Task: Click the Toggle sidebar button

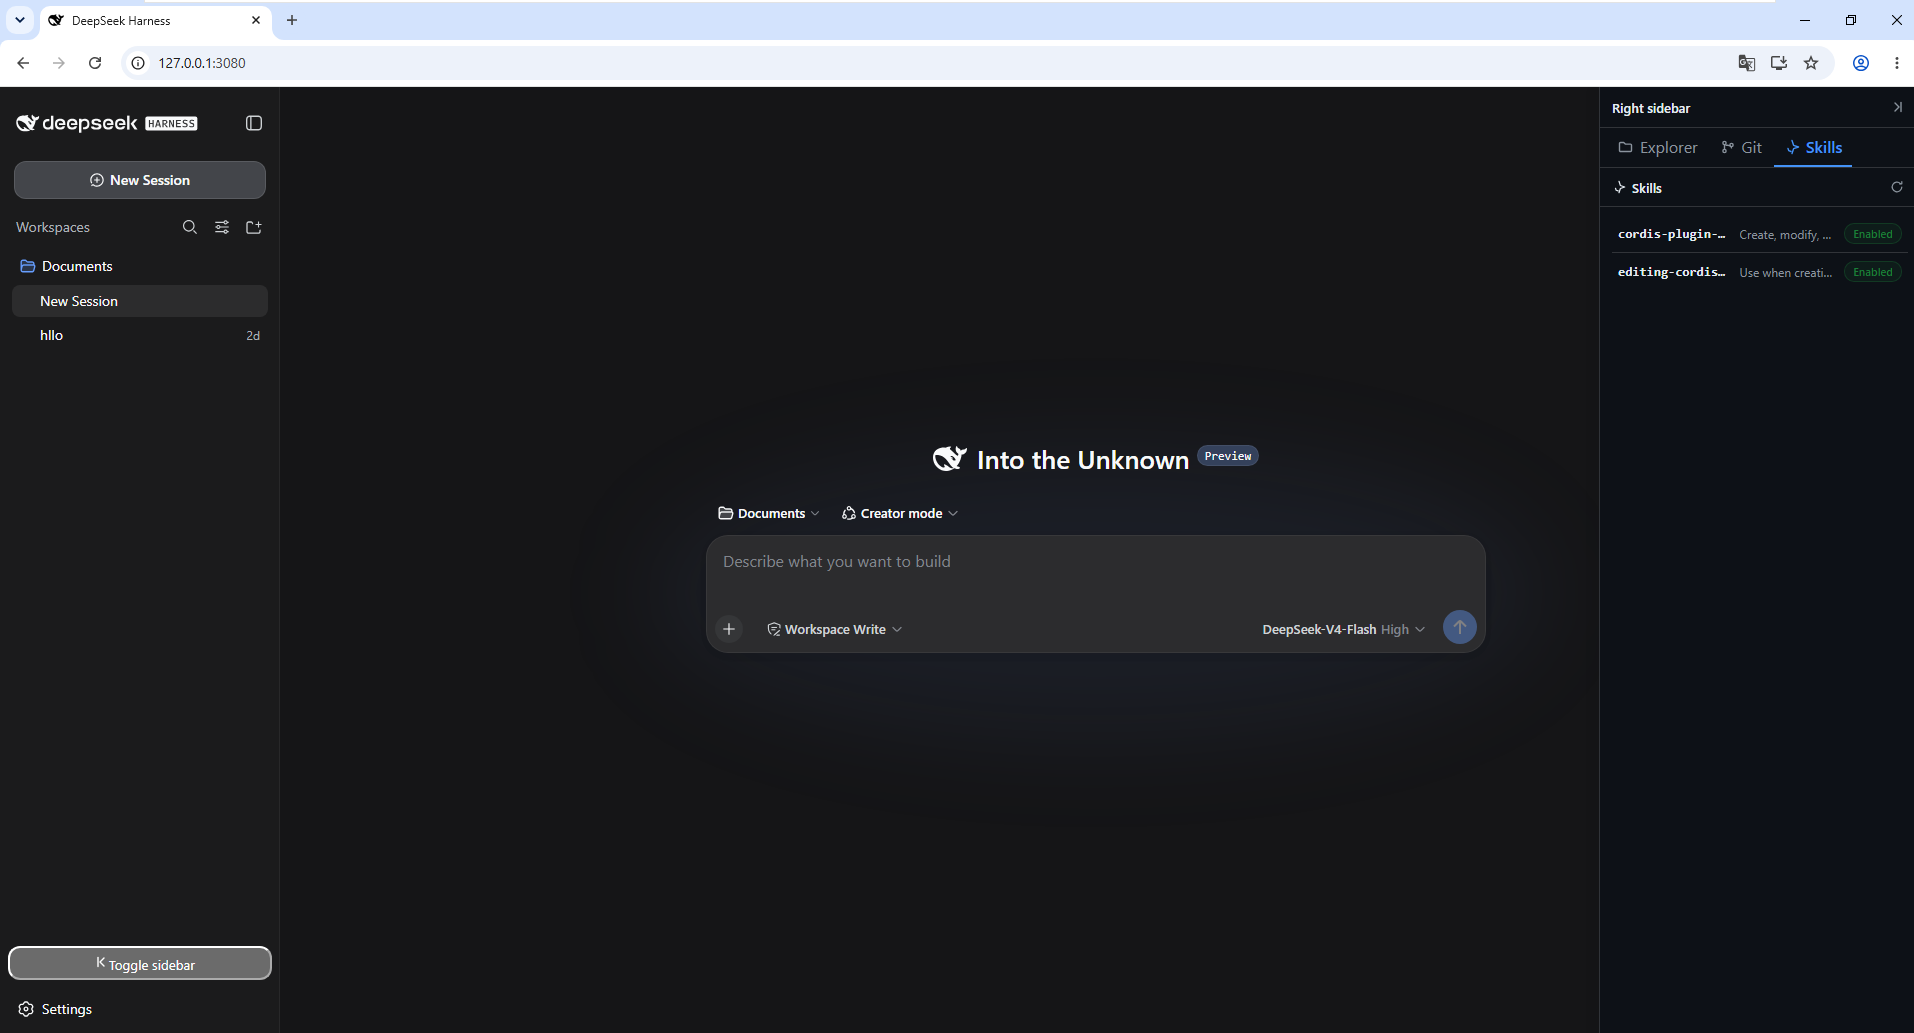Action: (140, 963)
